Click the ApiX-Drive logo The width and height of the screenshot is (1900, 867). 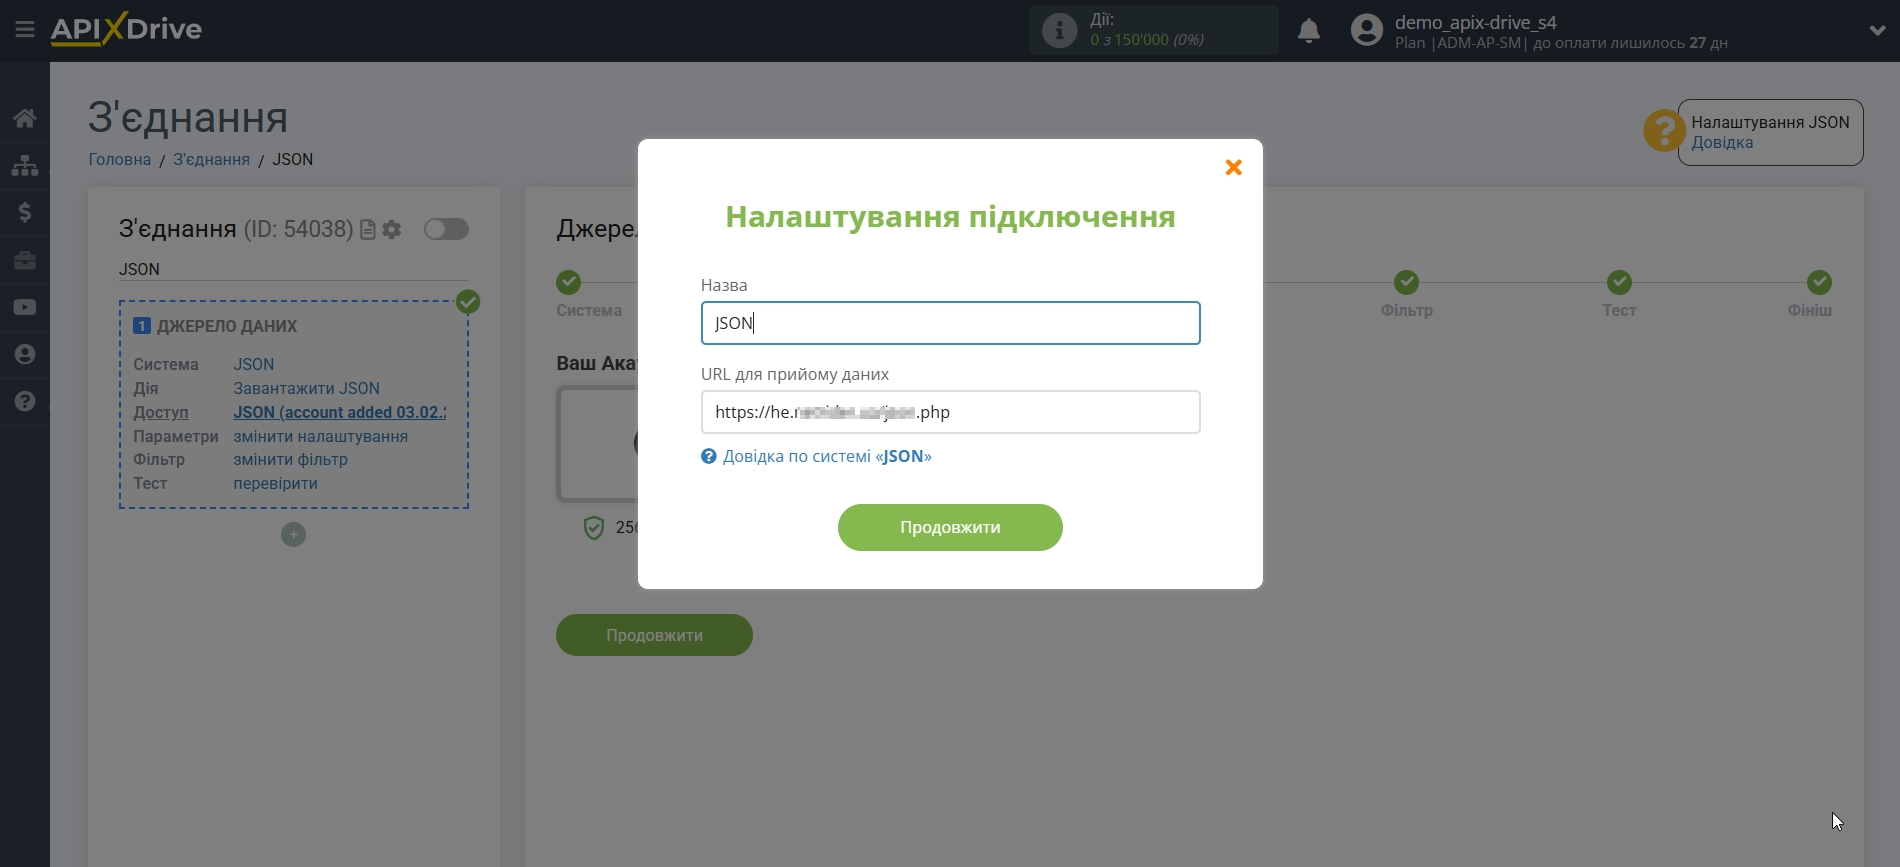coord(126,29)
